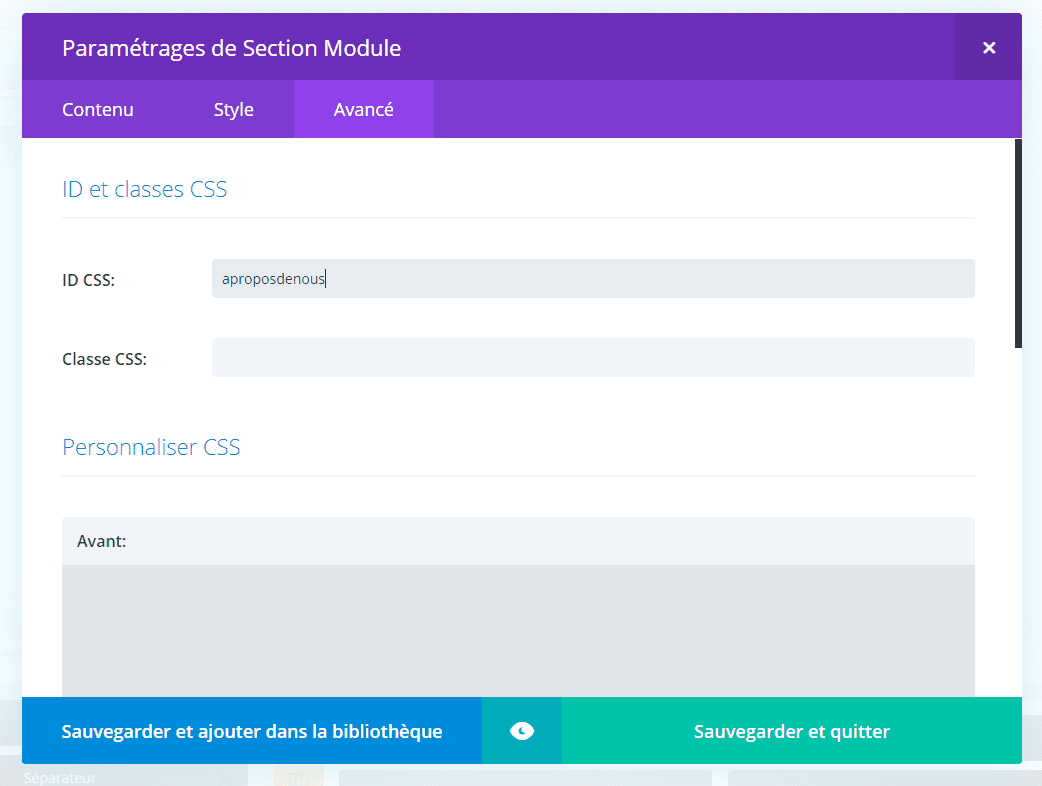Click the Avant: header above the textarea
1042x786 pixels.
coord(101,541)
